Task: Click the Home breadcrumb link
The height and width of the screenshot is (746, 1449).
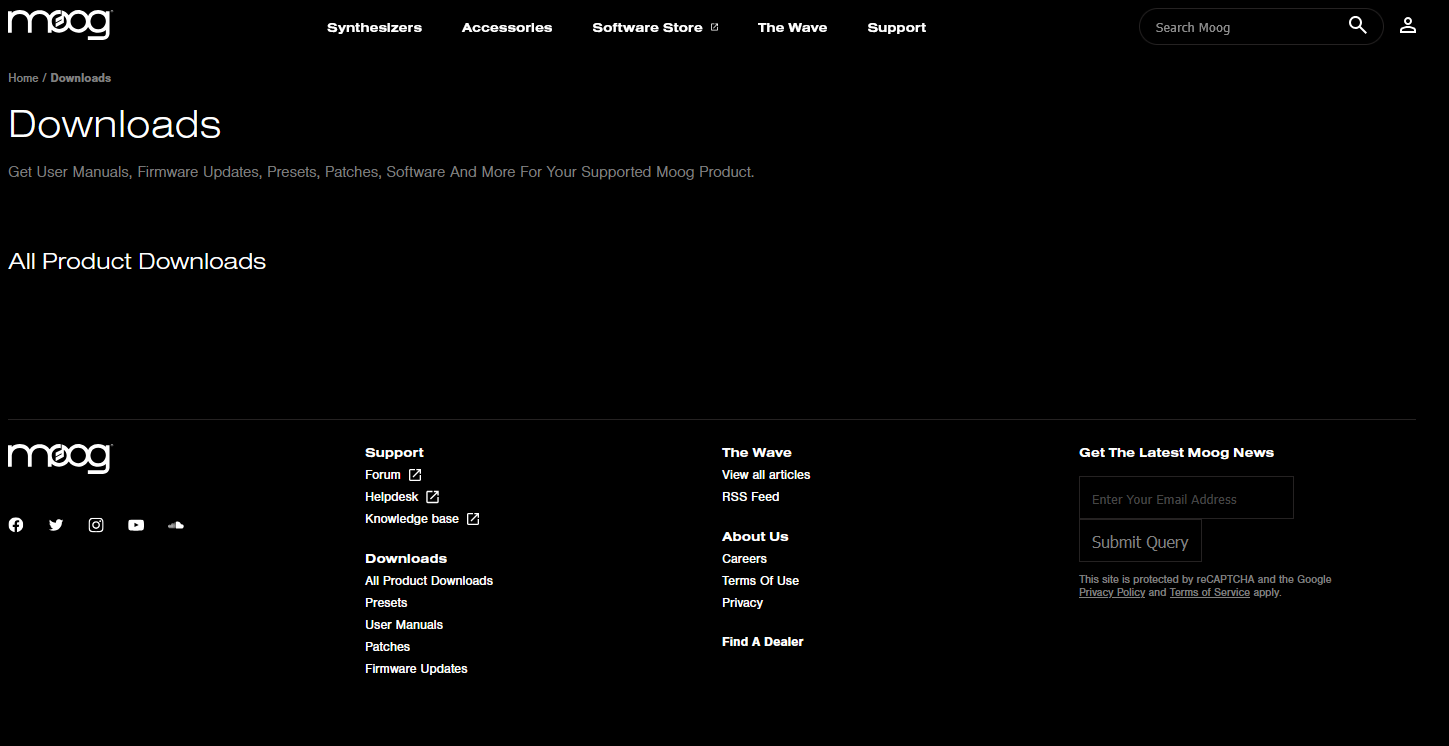Action: click(23, 78)
